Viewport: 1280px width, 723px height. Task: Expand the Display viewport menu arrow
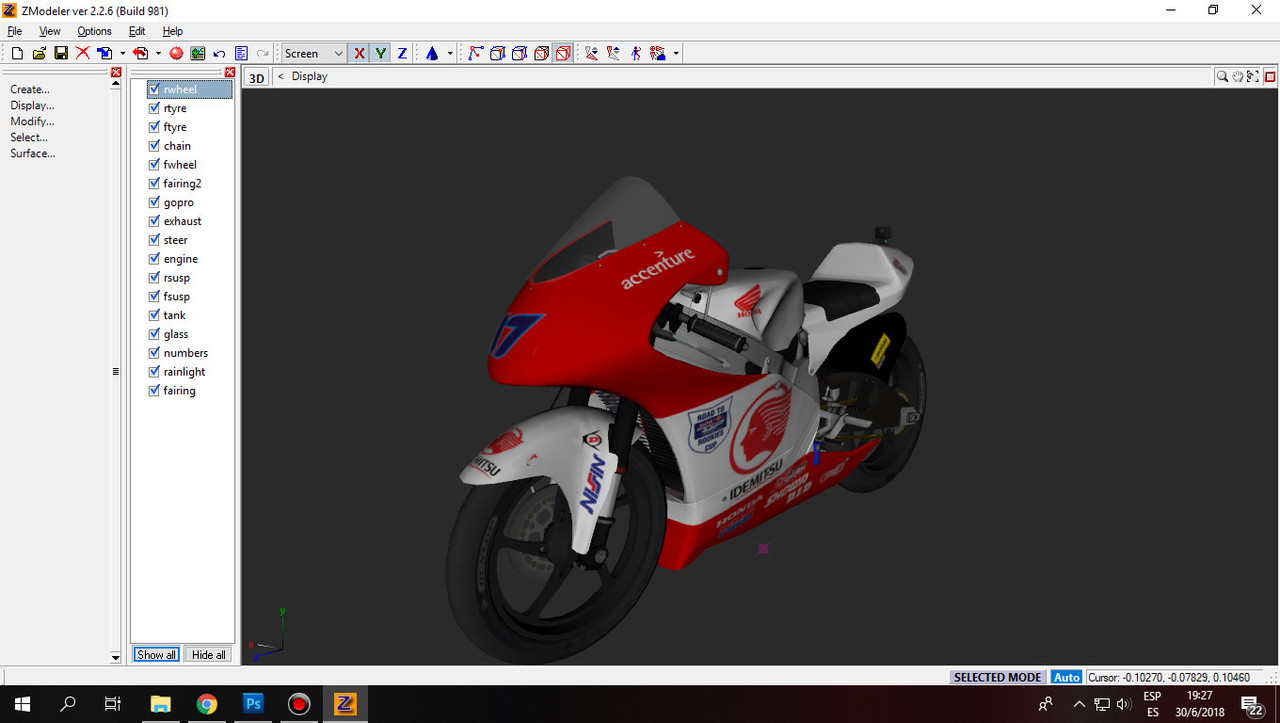tap(281, 76)
